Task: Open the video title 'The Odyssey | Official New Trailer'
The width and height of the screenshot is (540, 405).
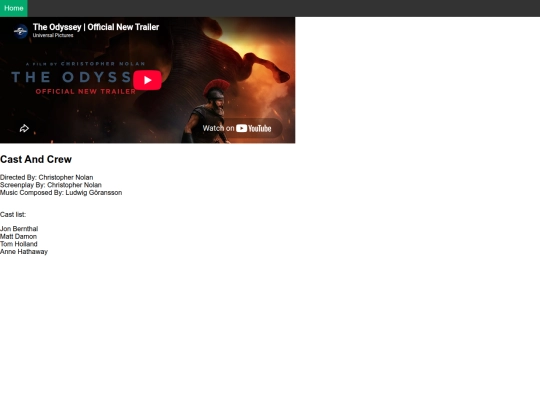Action: tap(96, 27)
